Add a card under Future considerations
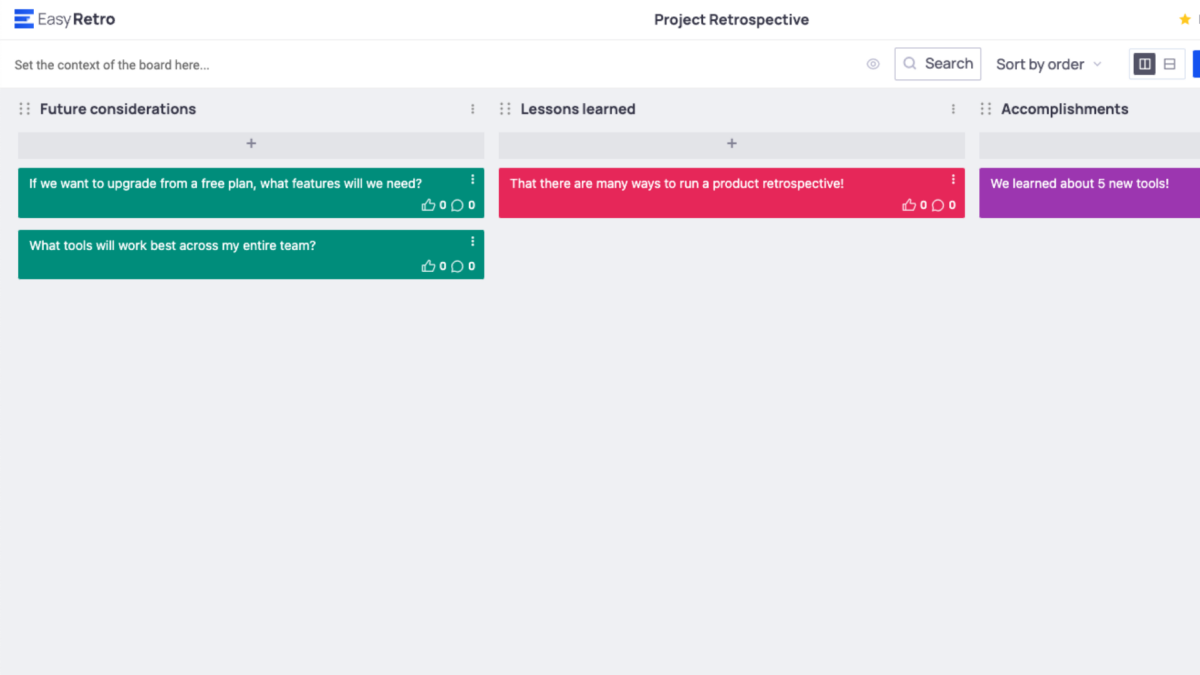This screenshot has height=675, width=1200. click(250, 143)
